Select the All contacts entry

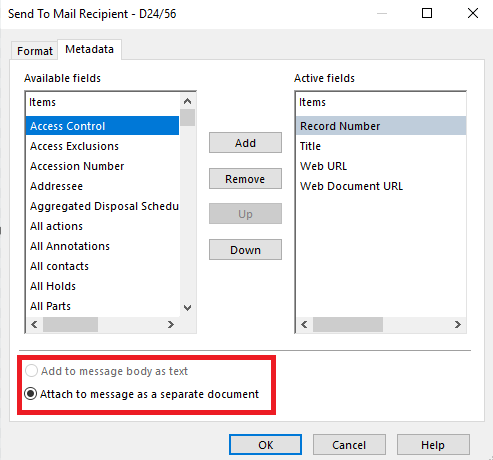point(102,266)
